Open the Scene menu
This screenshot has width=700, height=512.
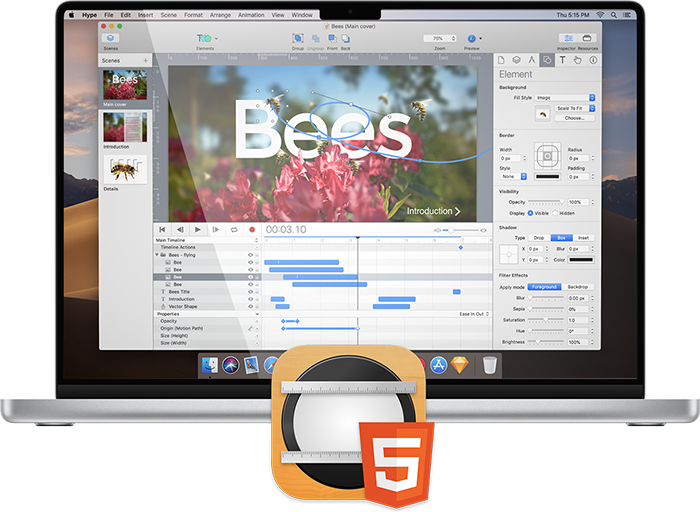[x=169, y=15]
